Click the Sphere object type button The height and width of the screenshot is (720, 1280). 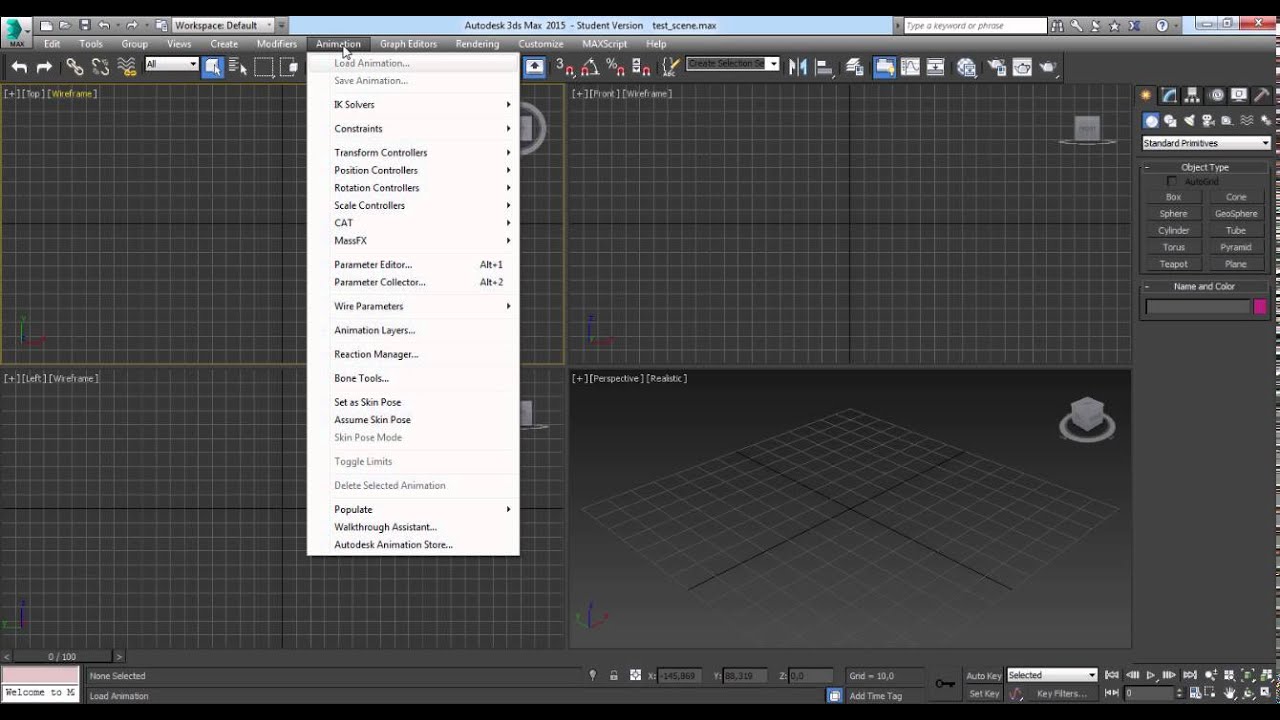(1174, 214)
